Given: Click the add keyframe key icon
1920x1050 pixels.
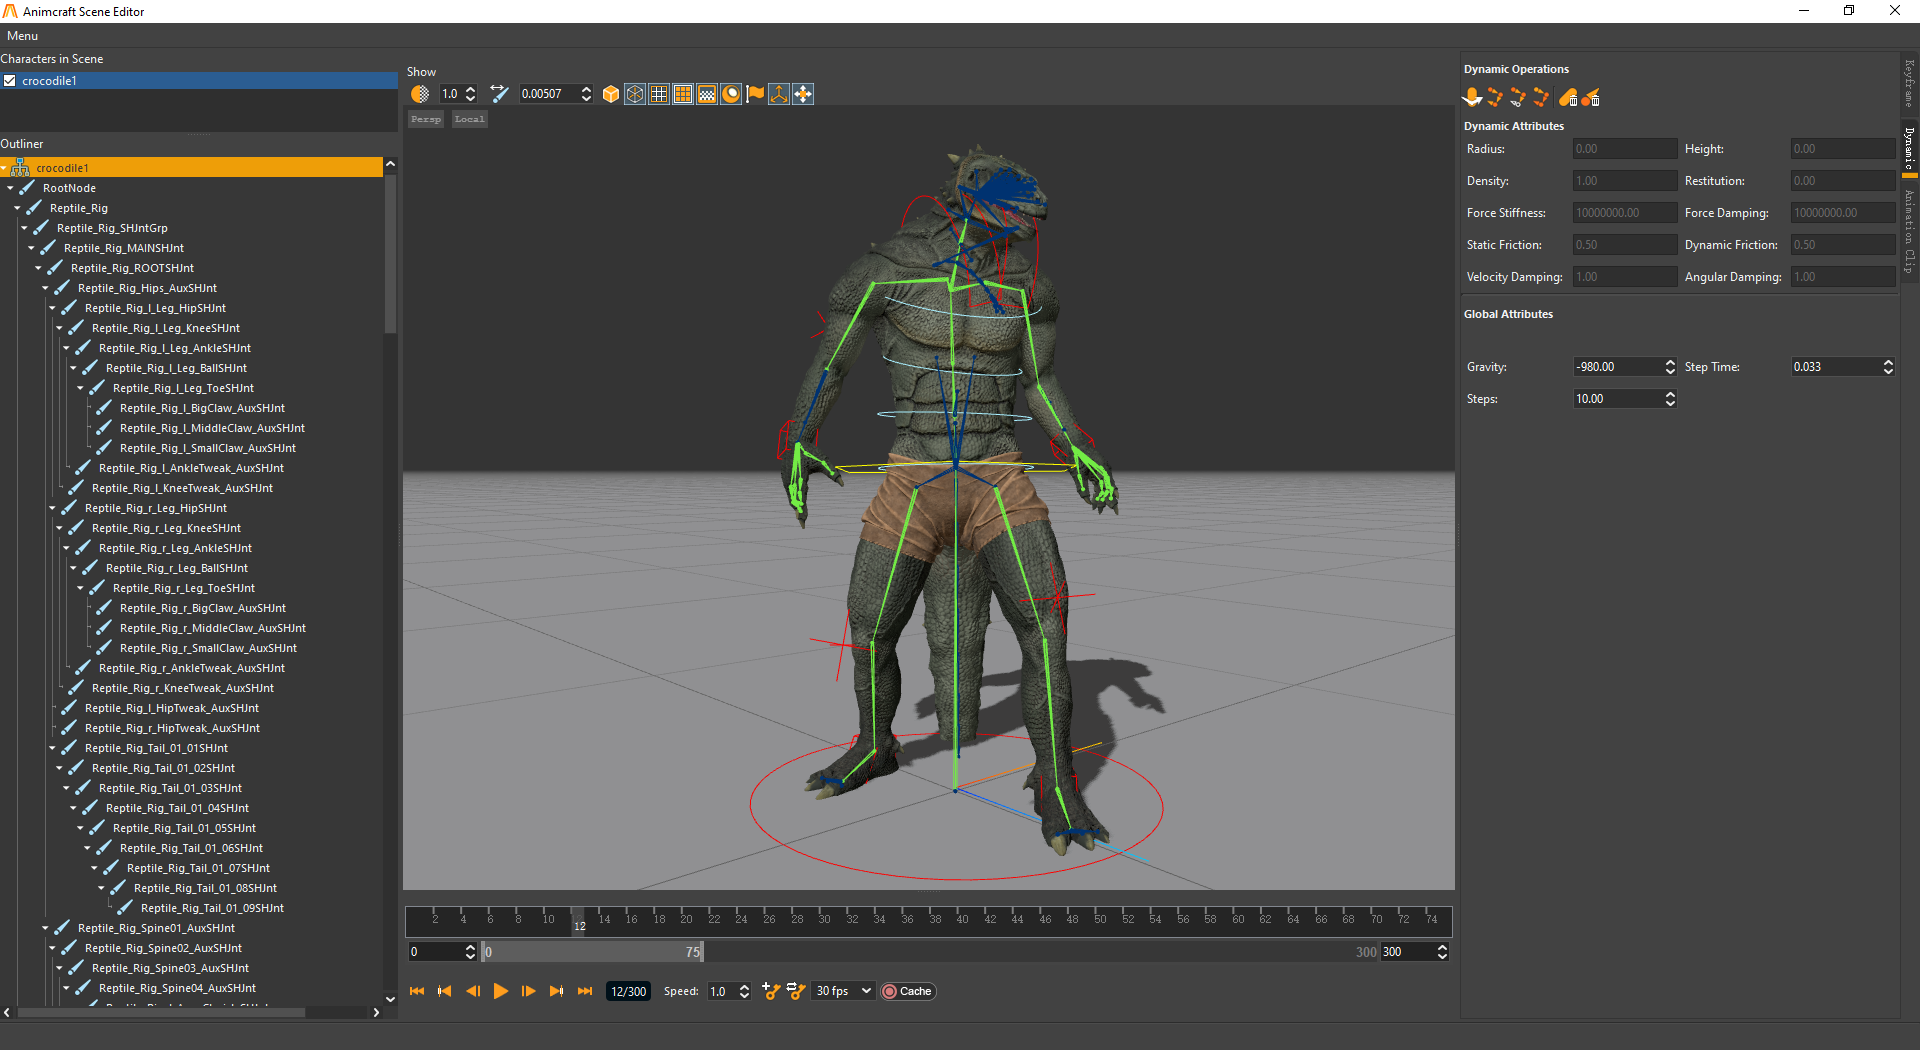Looking at the screenshot, I should tap(770, 991).
